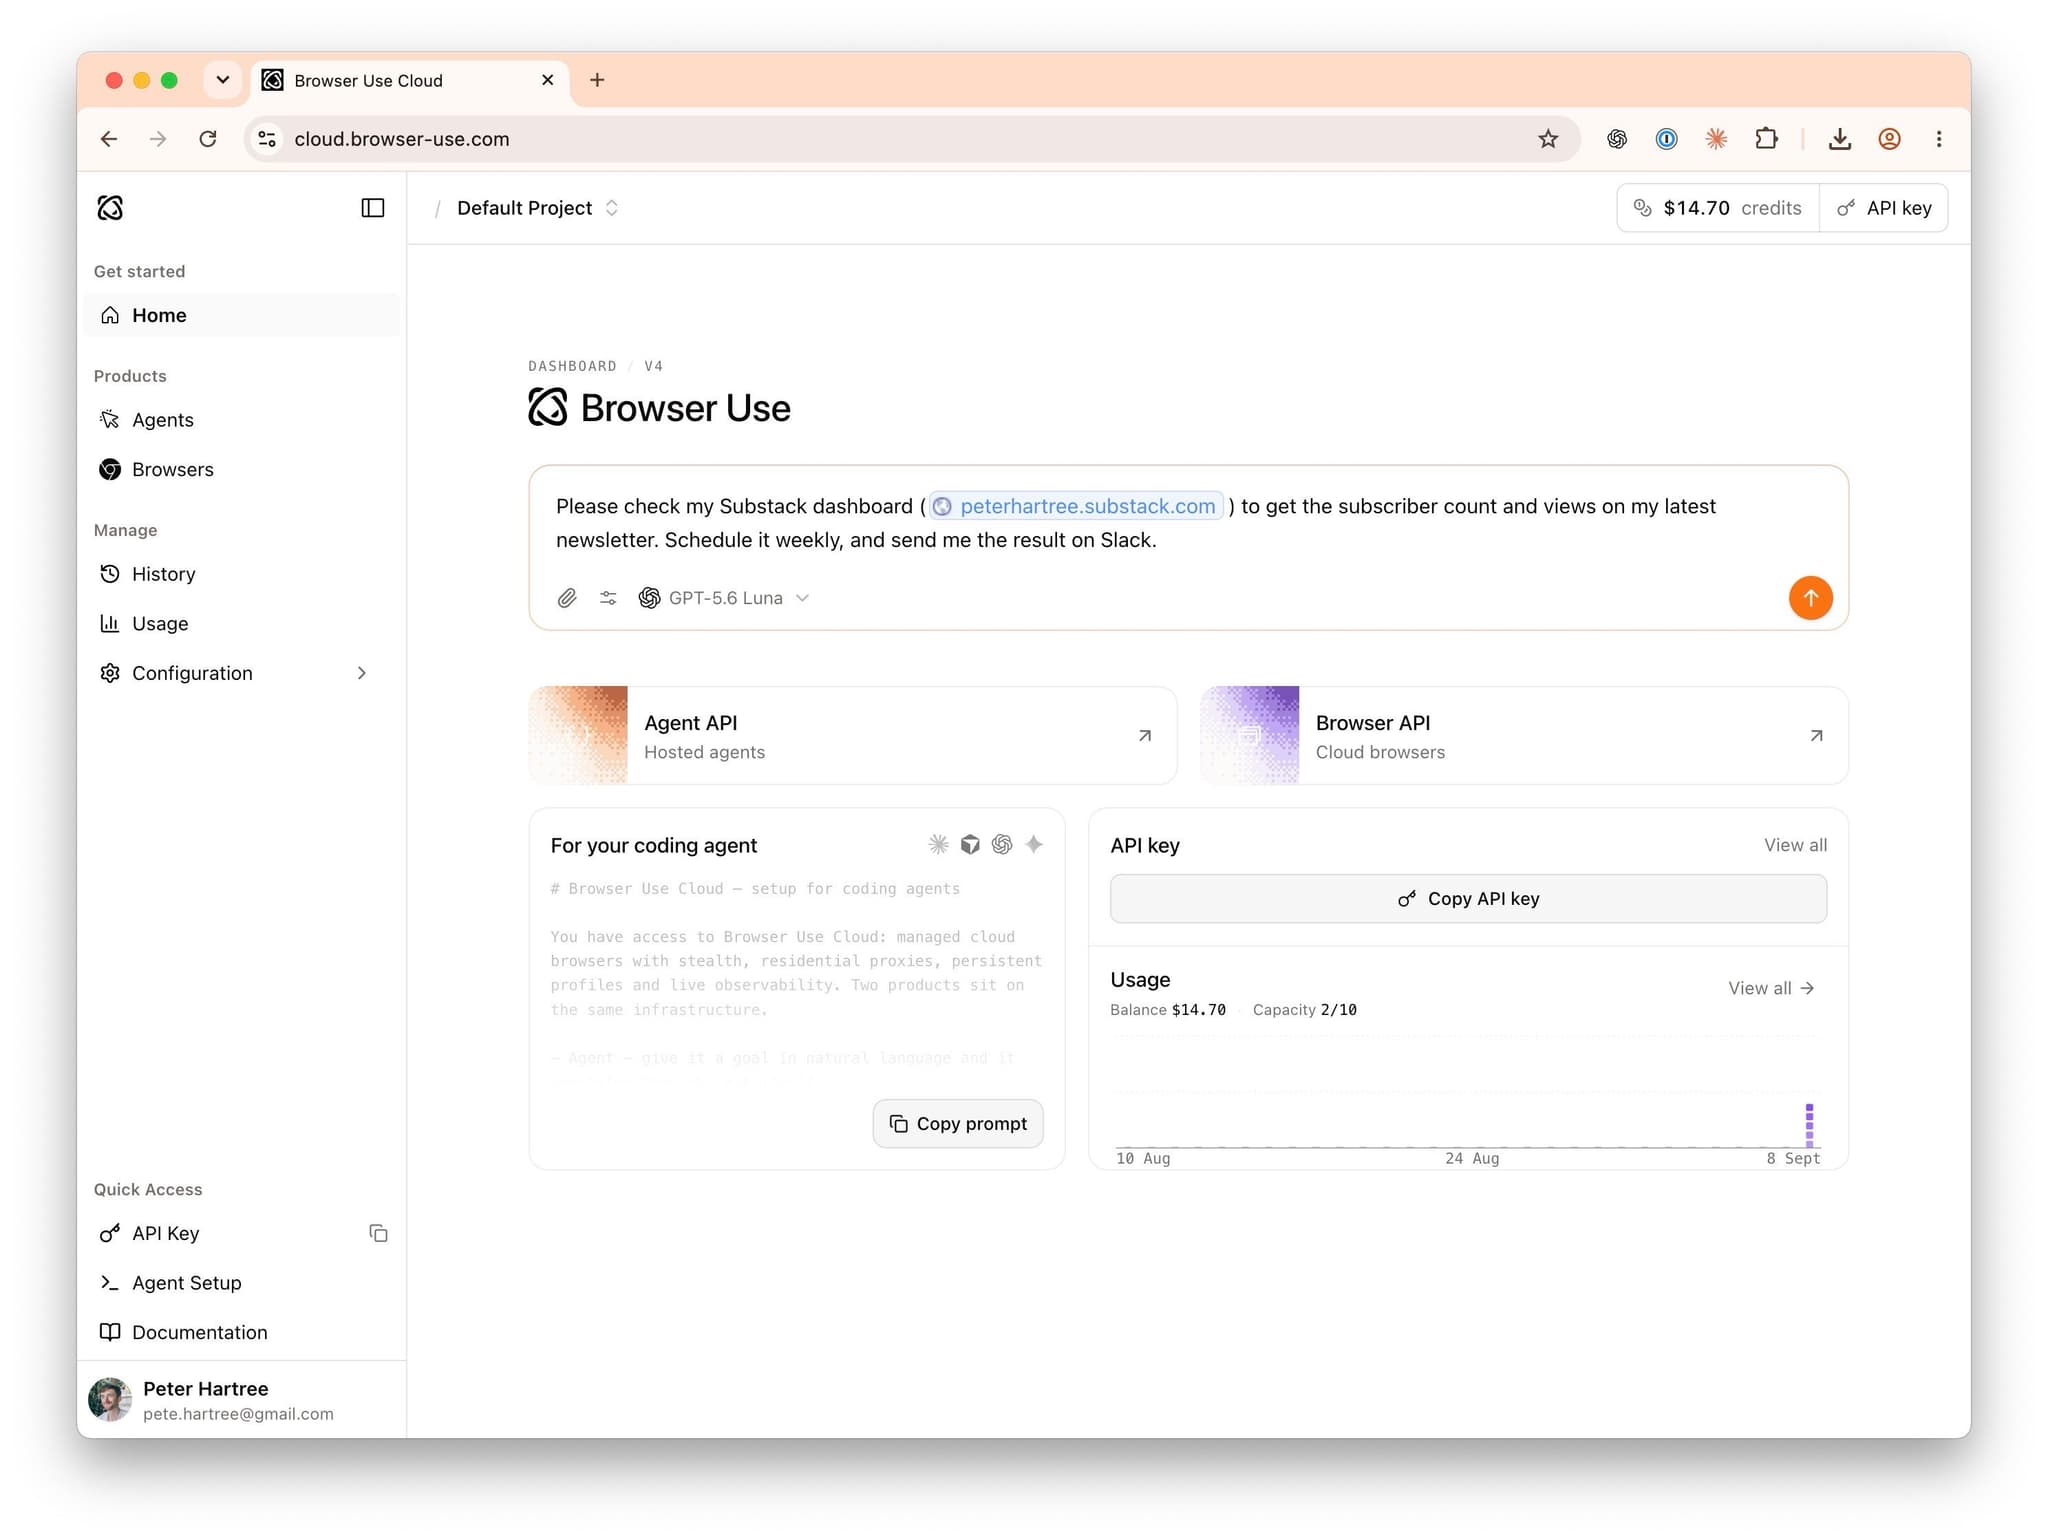Screen dimensions: 2048x1540
Task: Click View all next to API key
Action: [1795, 845]
